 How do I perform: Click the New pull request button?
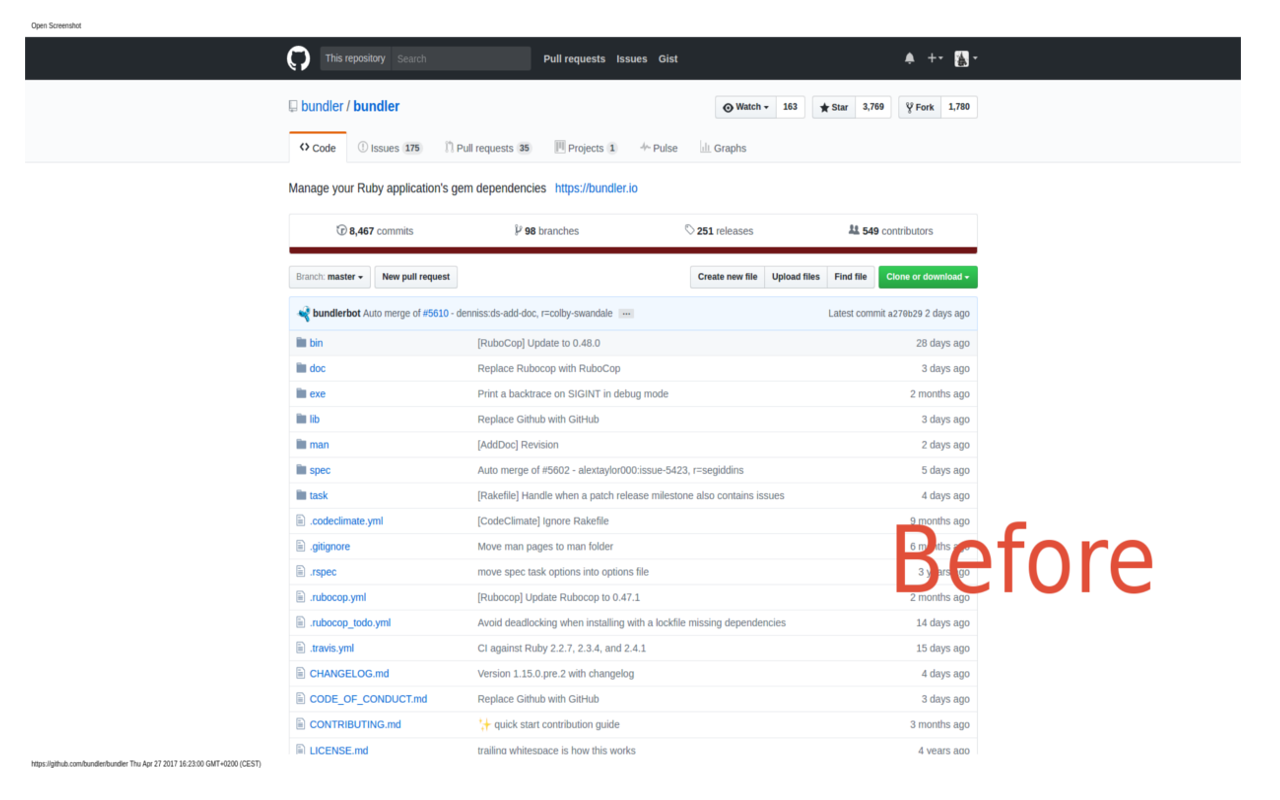click(x=416, y=277)
